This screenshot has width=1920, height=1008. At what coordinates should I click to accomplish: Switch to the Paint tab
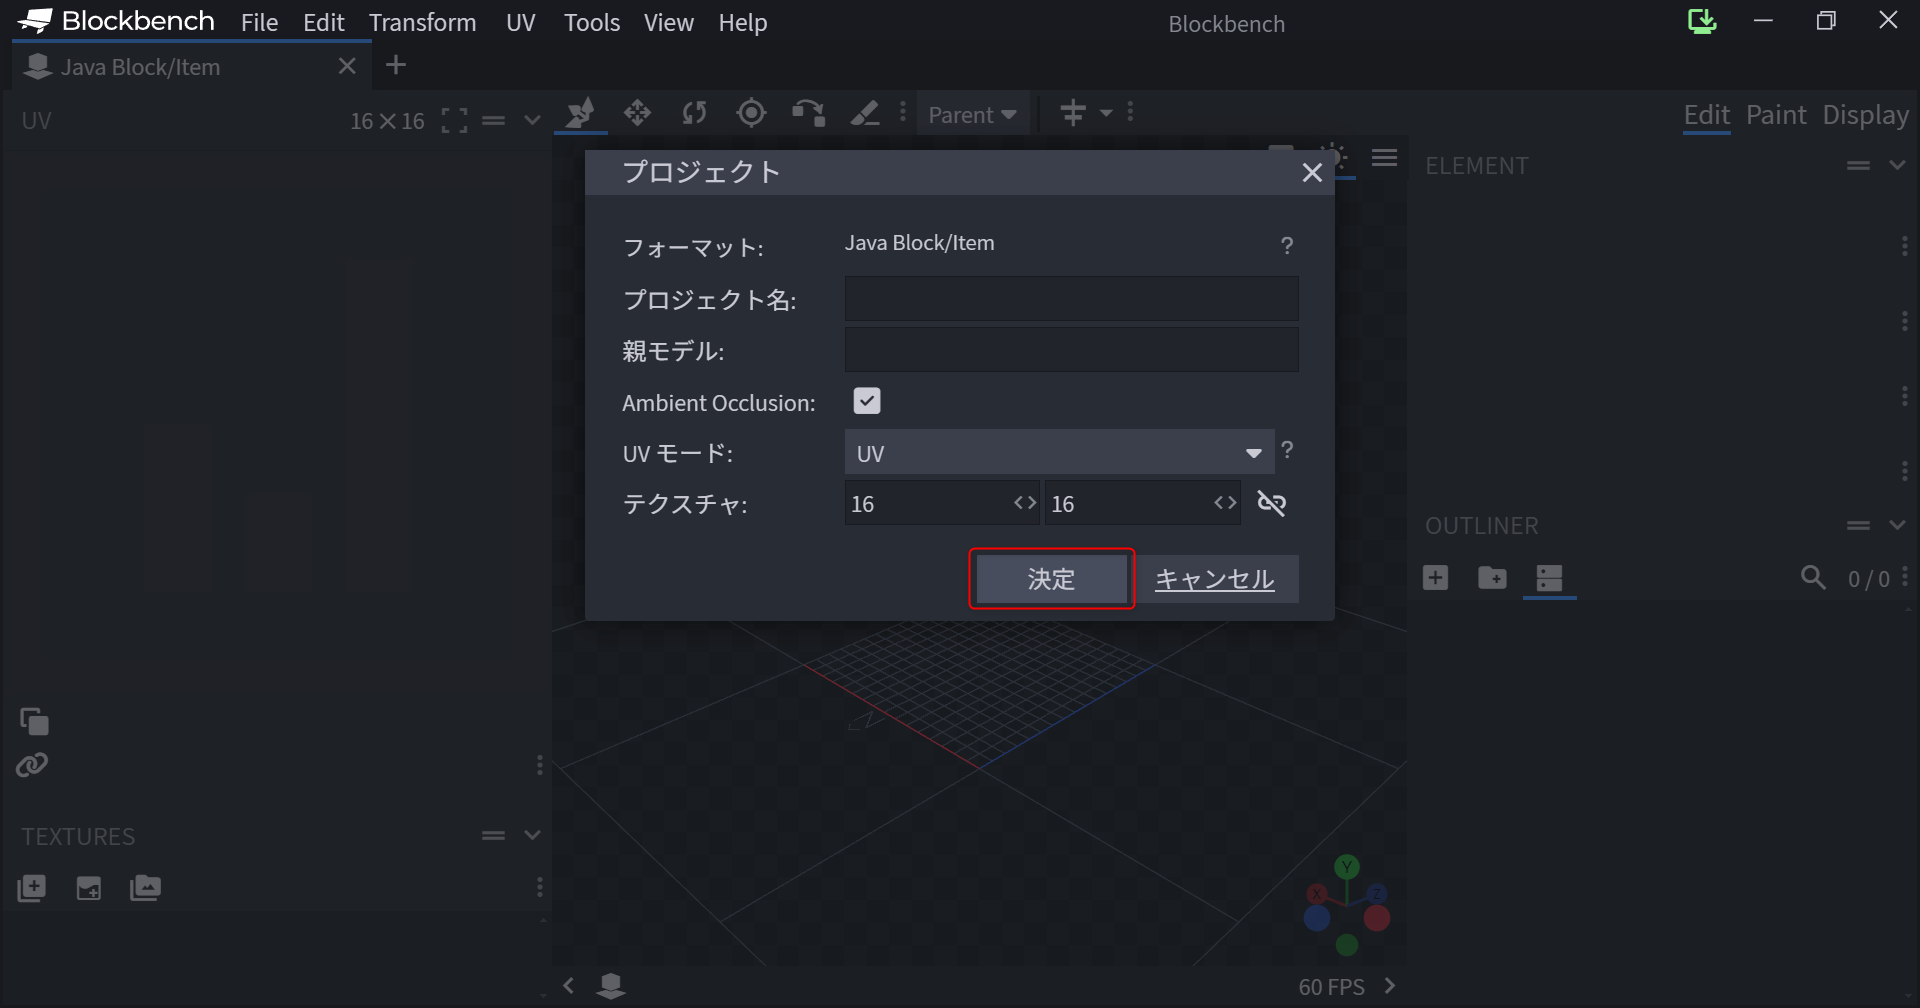pos(1776,115)
